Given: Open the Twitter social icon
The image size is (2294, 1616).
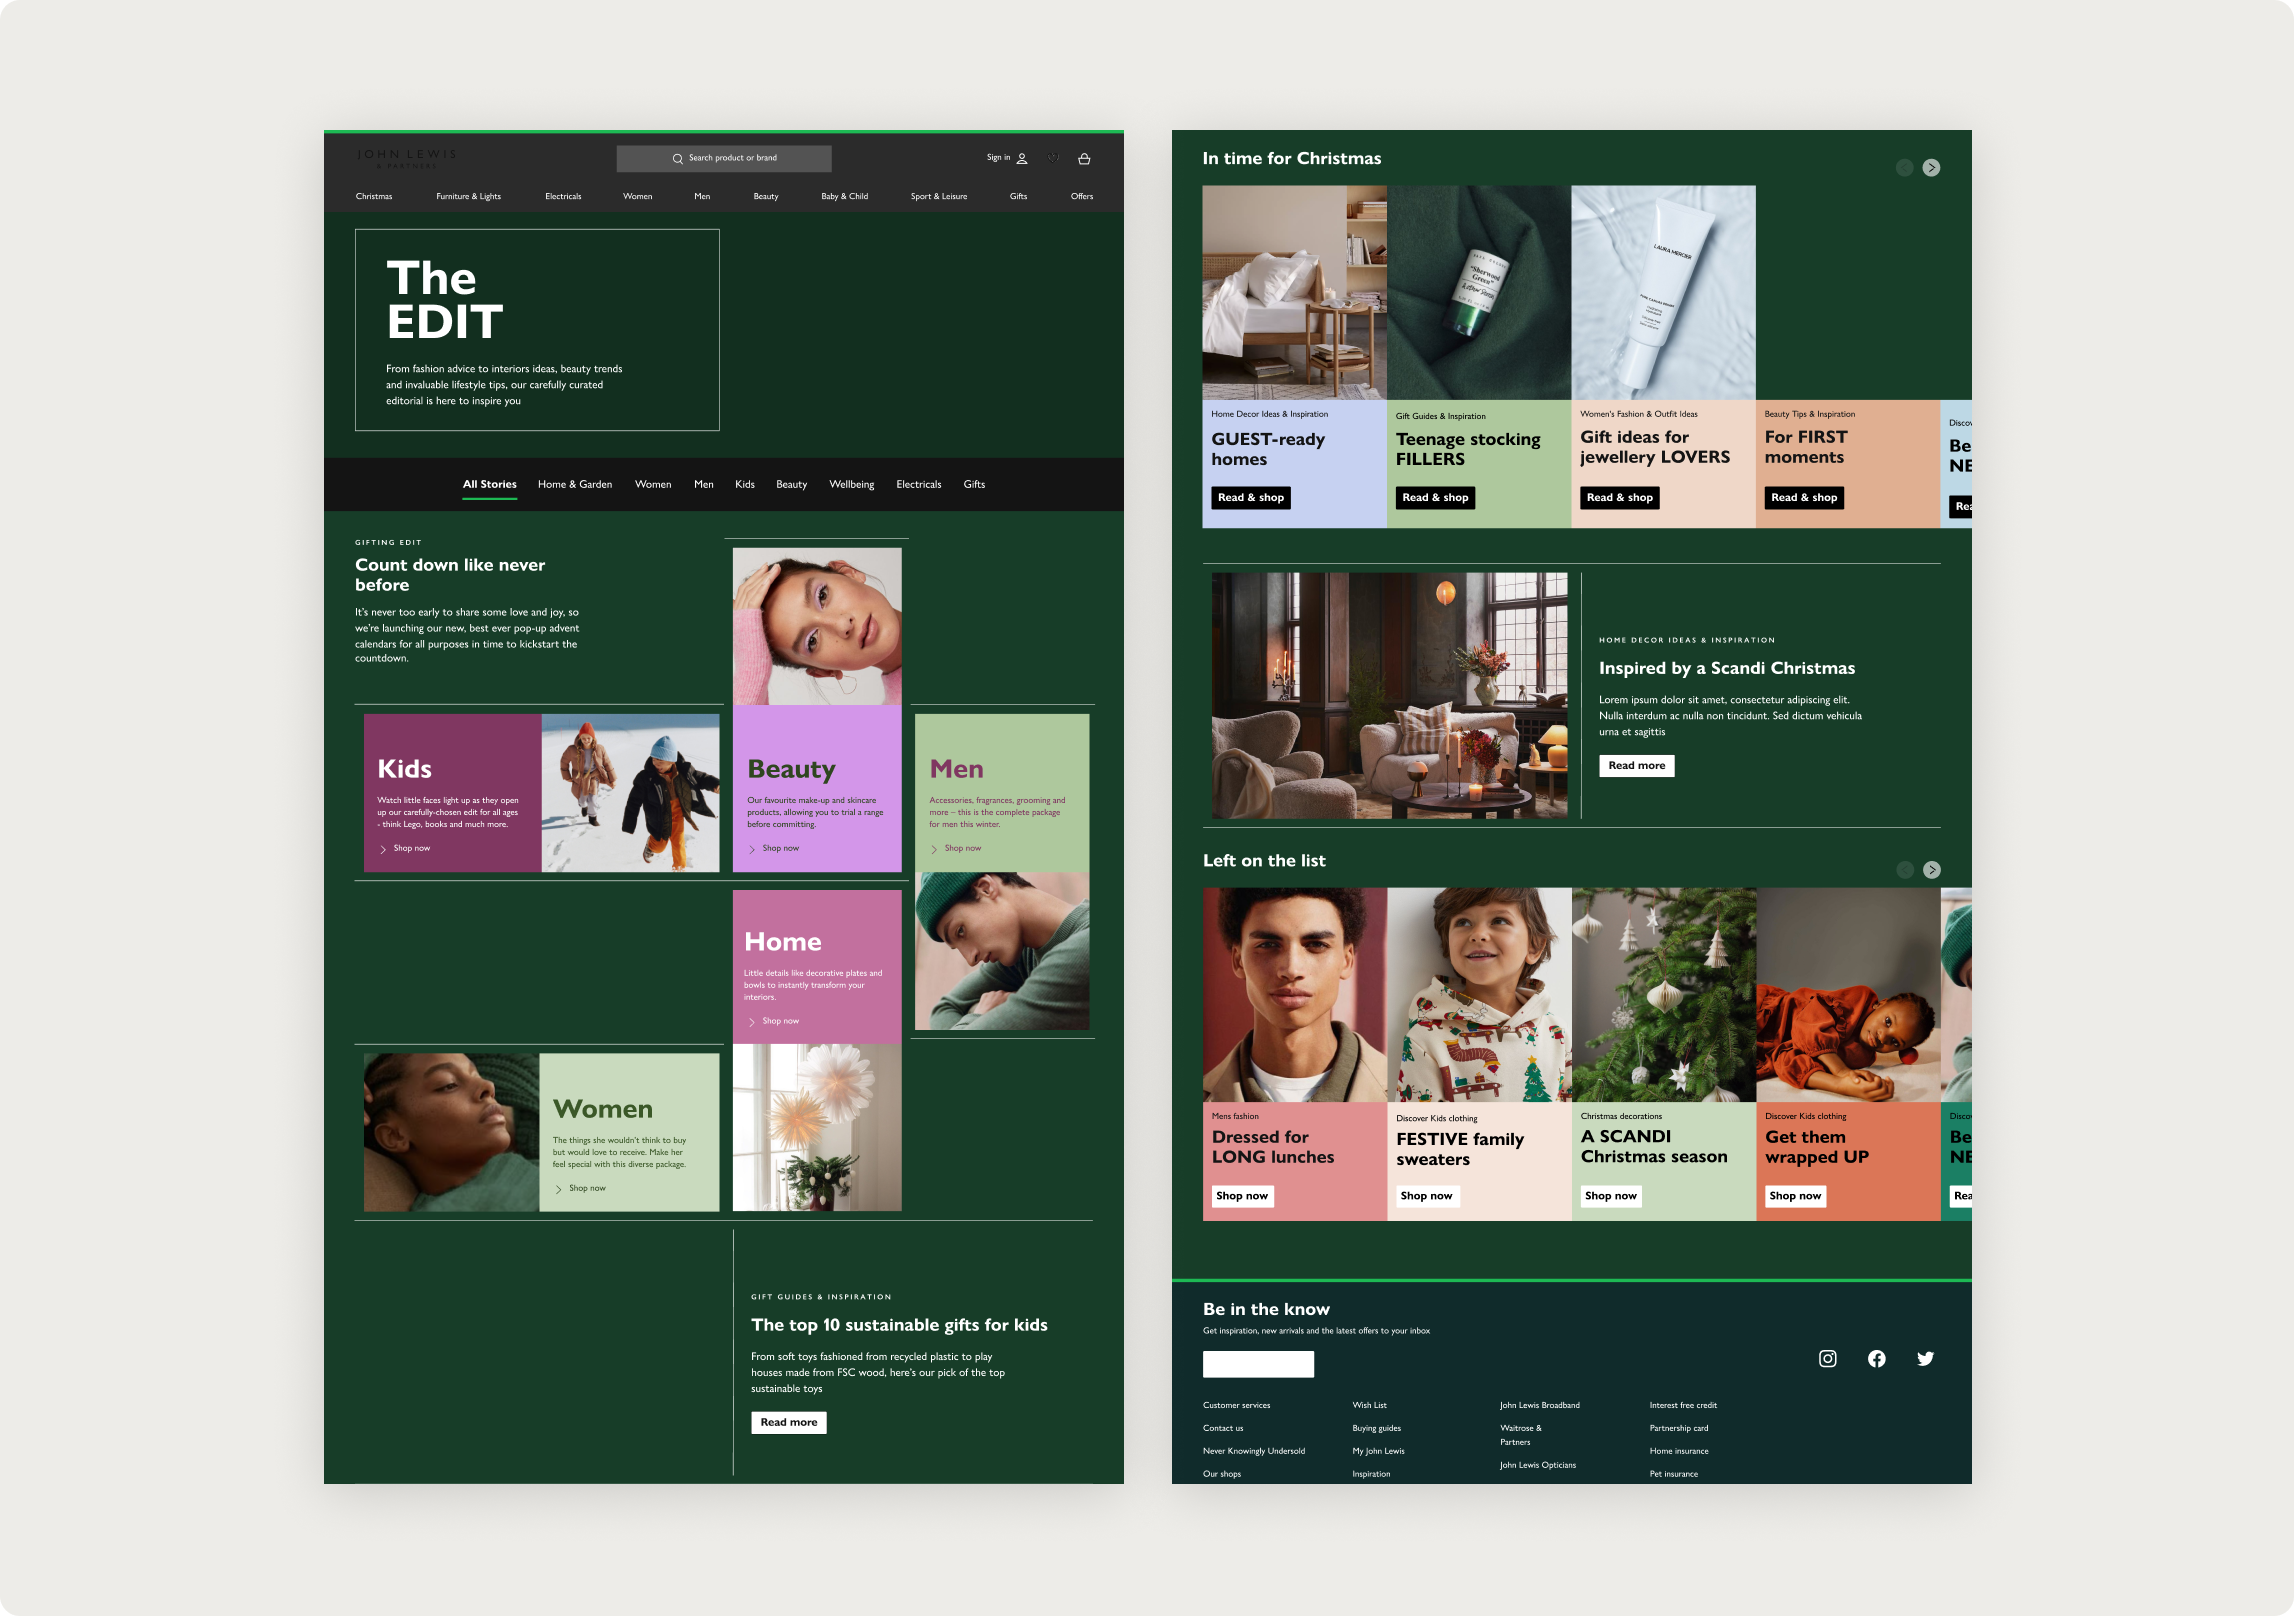Looking at the screenshot, I should point(1925,1358).
